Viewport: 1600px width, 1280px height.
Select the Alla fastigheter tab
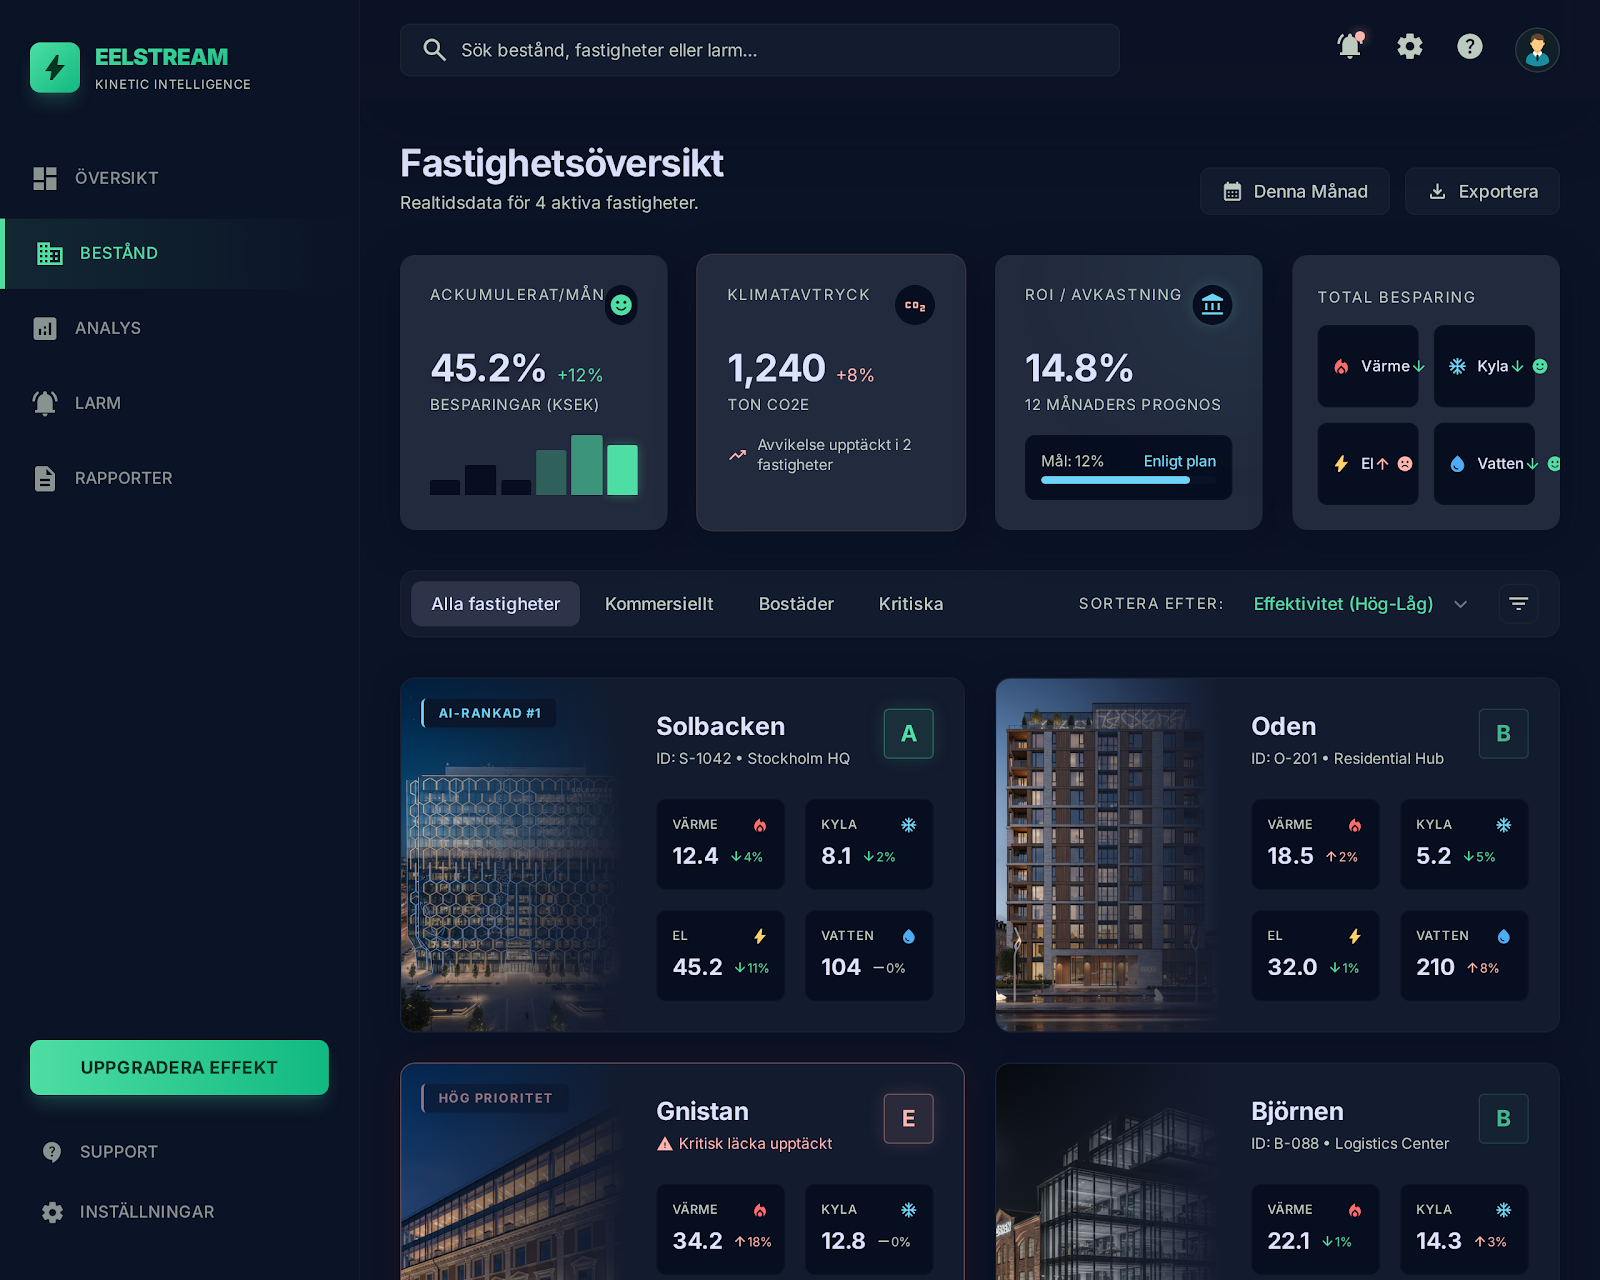(496, 604)
